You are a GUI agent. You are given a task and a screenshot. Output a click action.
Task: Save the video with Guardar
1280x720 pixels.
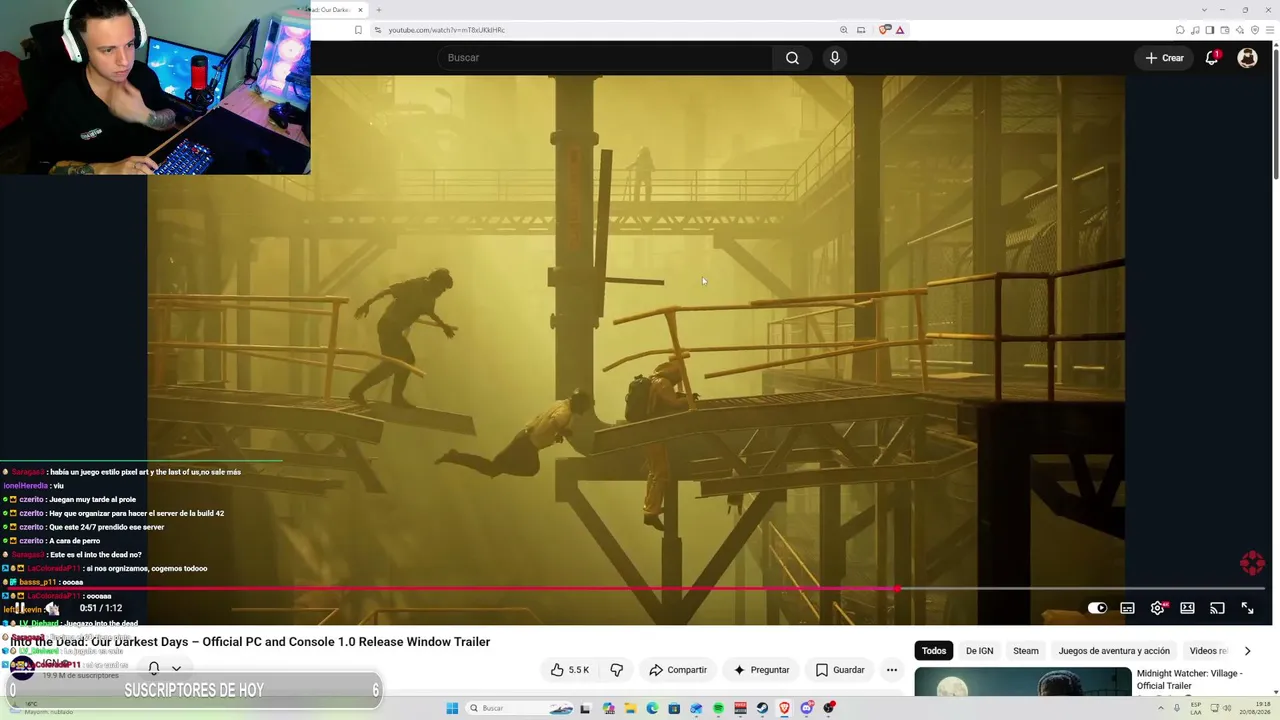[840, 670]
